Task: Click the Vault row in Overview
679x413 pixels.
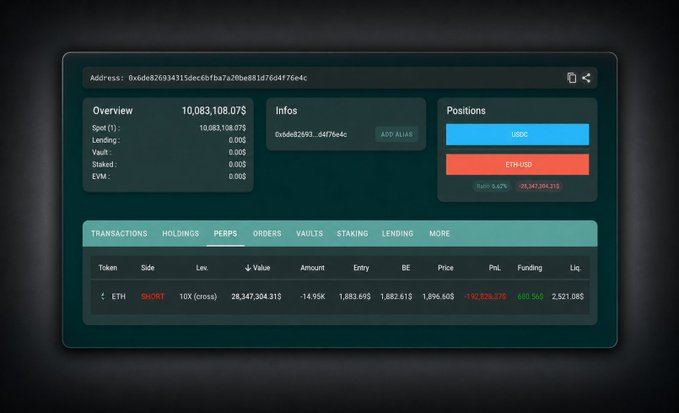Action: click(x=169, y=152)
